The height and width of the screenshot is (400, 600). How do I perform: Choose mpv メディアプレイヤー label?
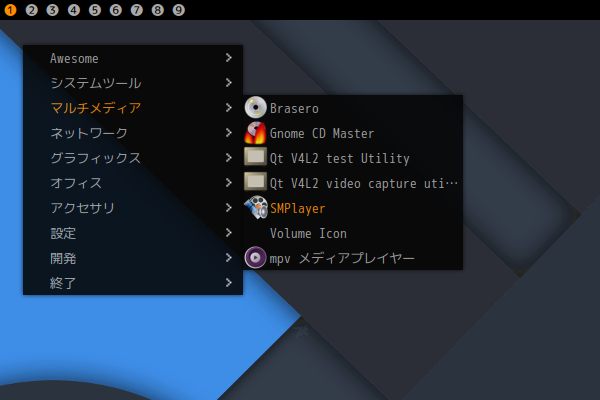(342, 258)
